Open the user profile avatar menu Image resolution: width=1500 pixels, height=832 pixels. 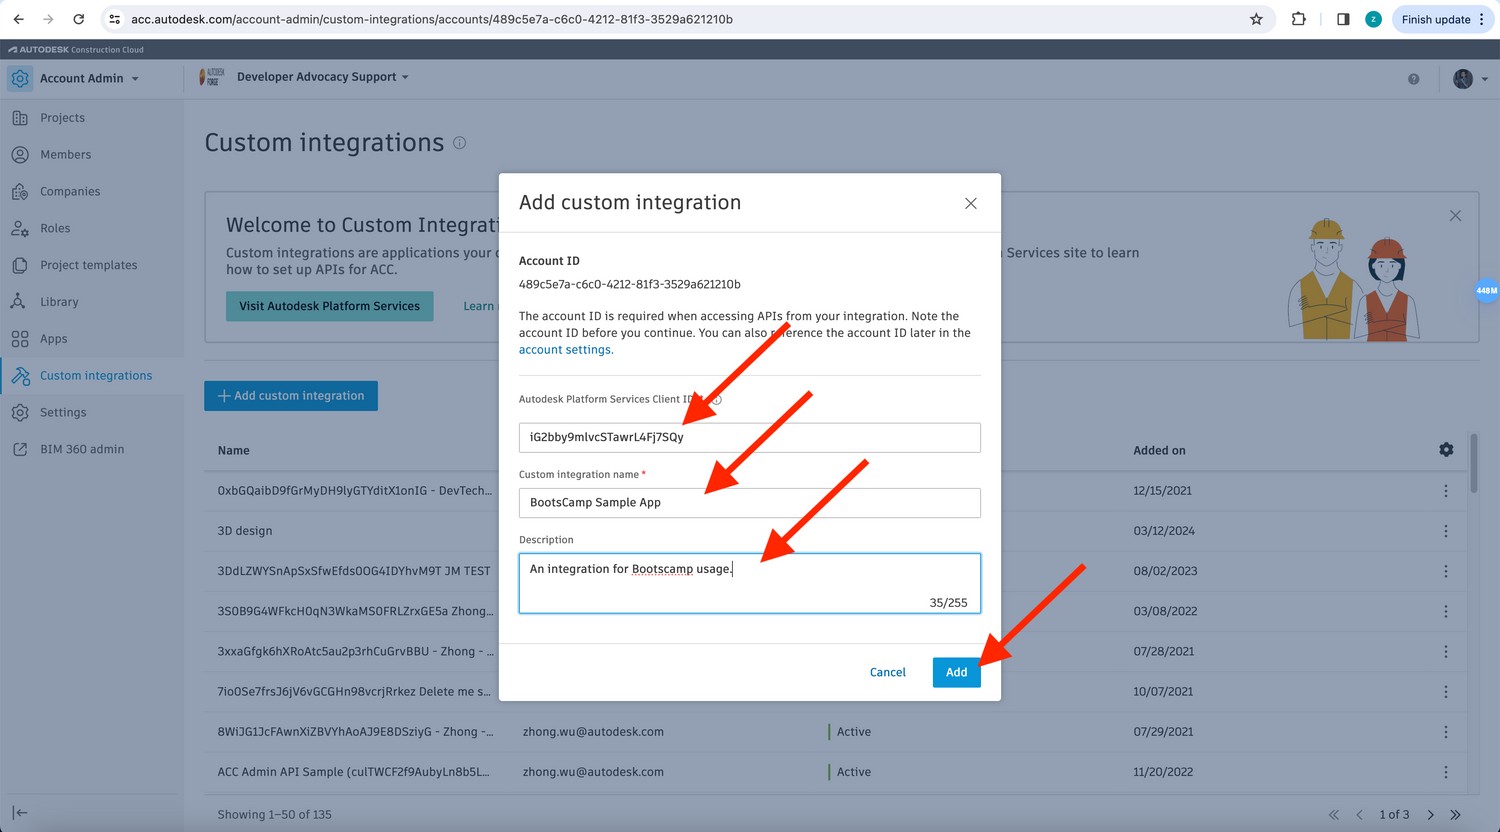coord(1463,78)
